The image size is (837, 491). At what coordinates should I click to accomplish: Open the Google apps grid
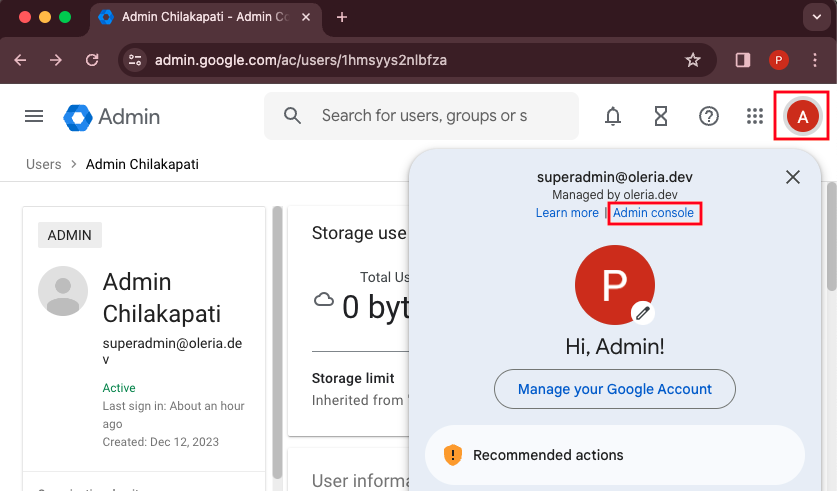(755, 116)
